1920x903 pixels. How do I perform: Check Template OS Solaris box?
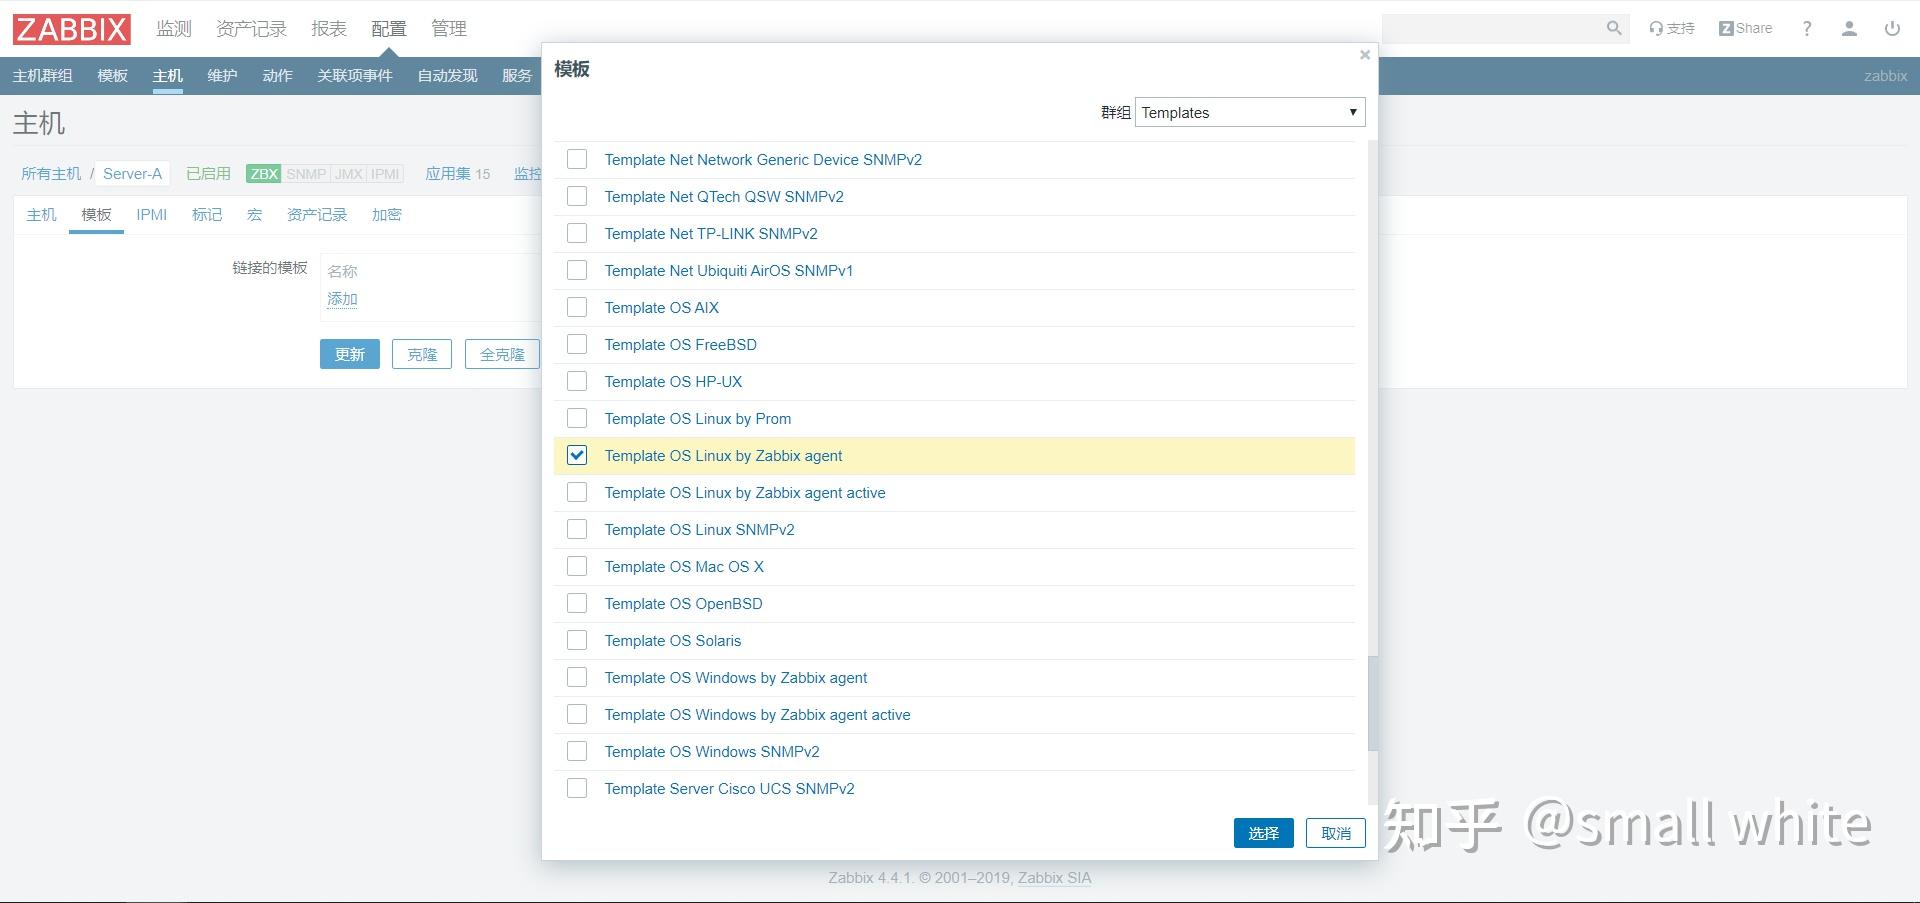point(577,640)
